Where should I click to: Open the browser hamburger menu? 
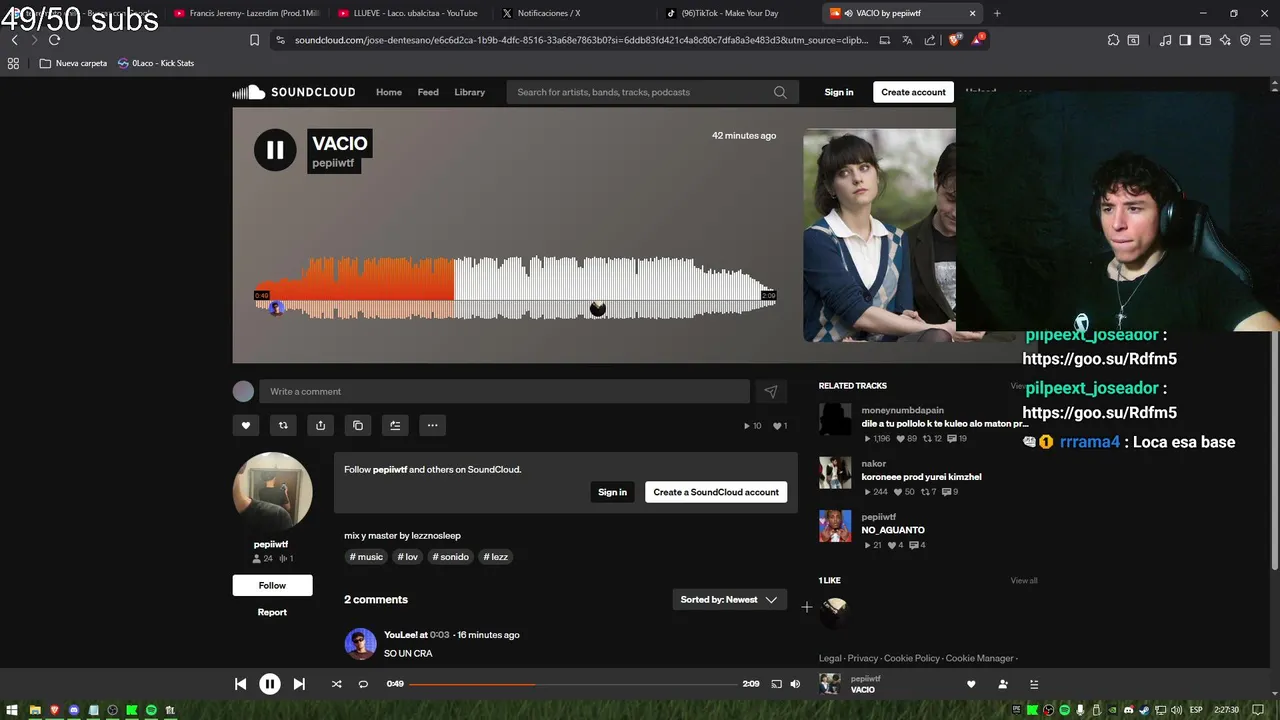click(1265, 40)
